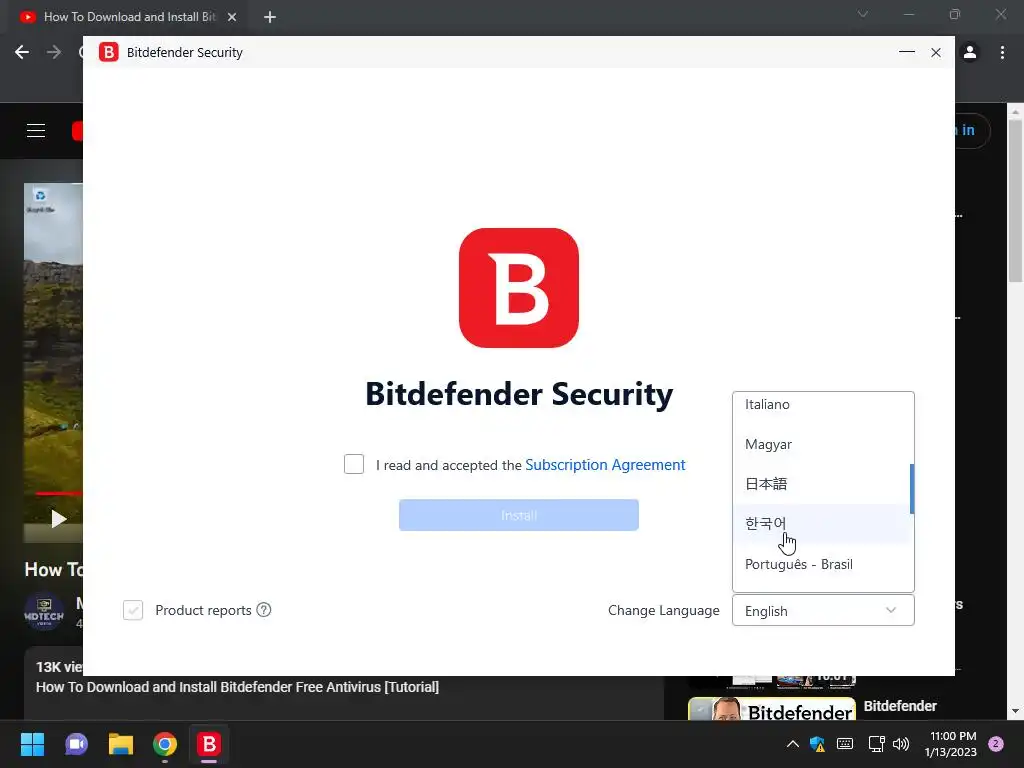Toggle the Product reports checkbox

point(133,610)
